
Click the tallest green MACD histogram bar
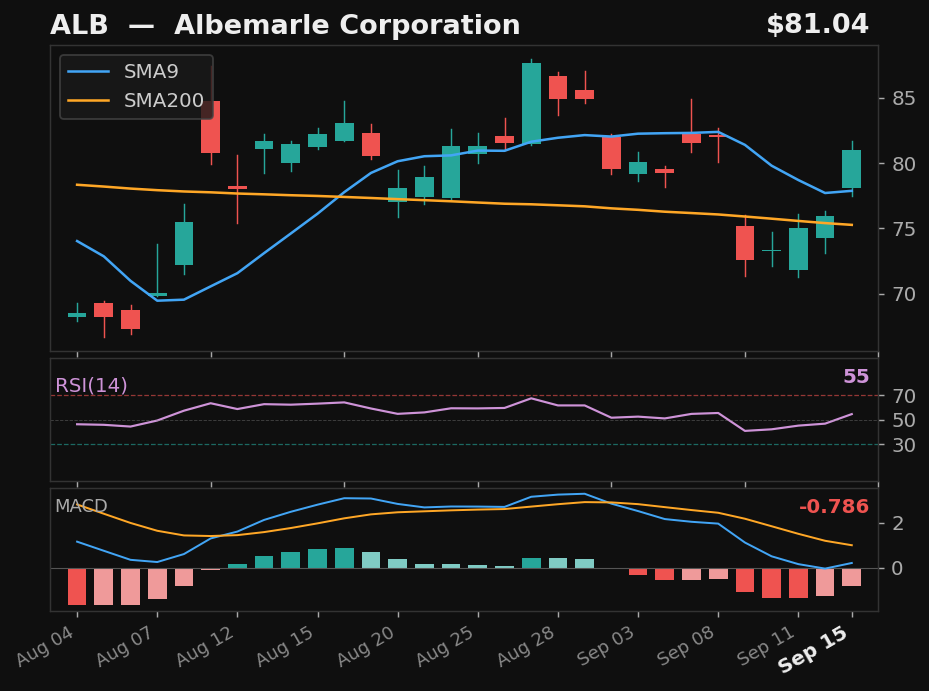[344, 558]
